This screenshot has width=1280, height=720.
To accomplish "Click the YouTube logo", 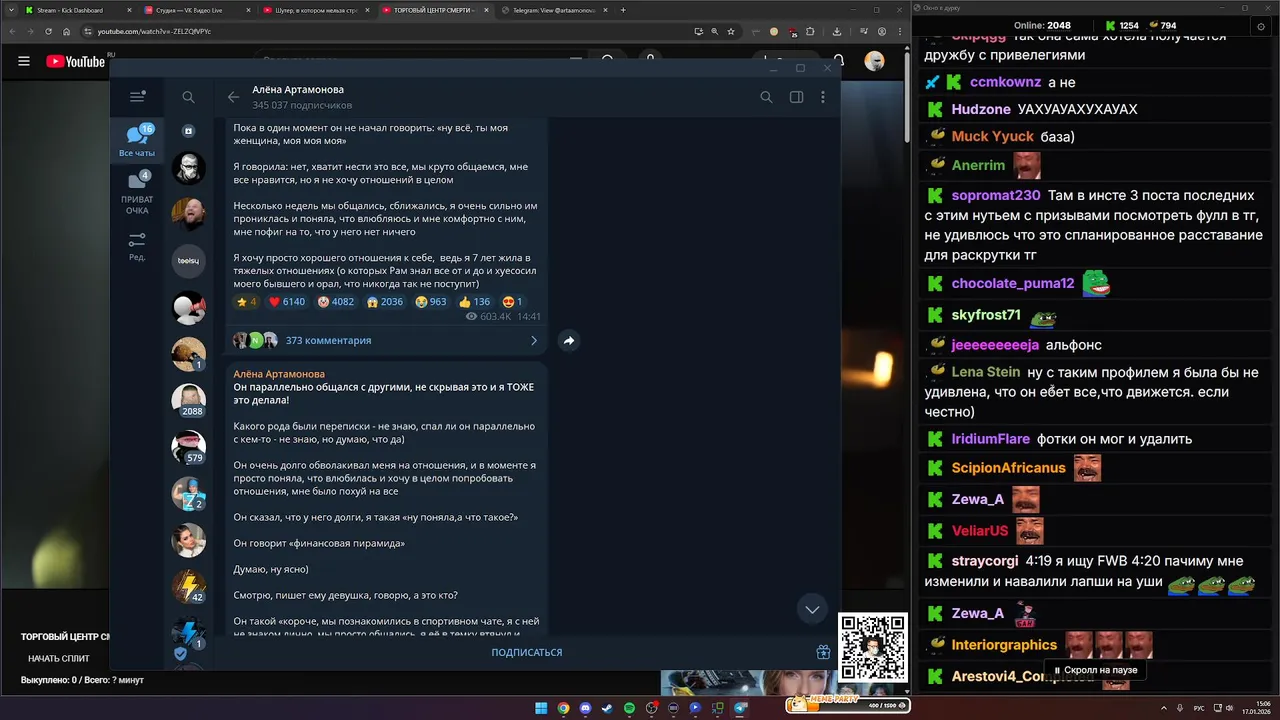I will 76,61.
